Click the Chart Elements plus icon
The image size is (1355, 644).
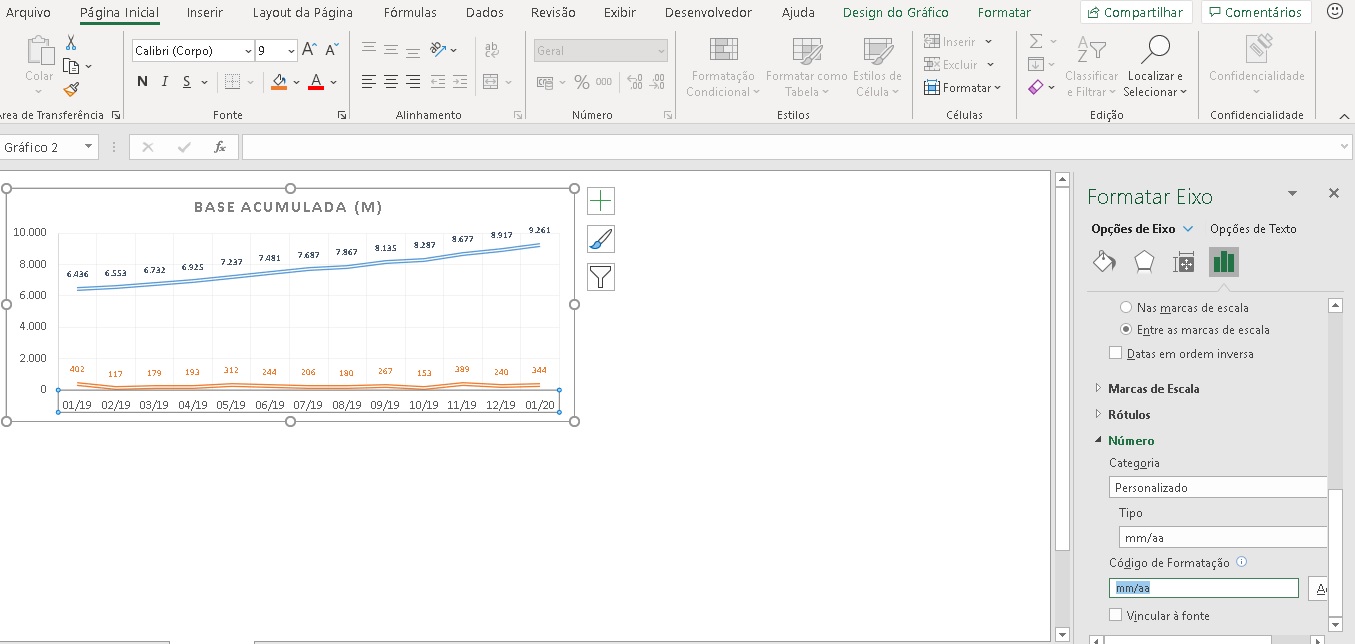(601, 202)
